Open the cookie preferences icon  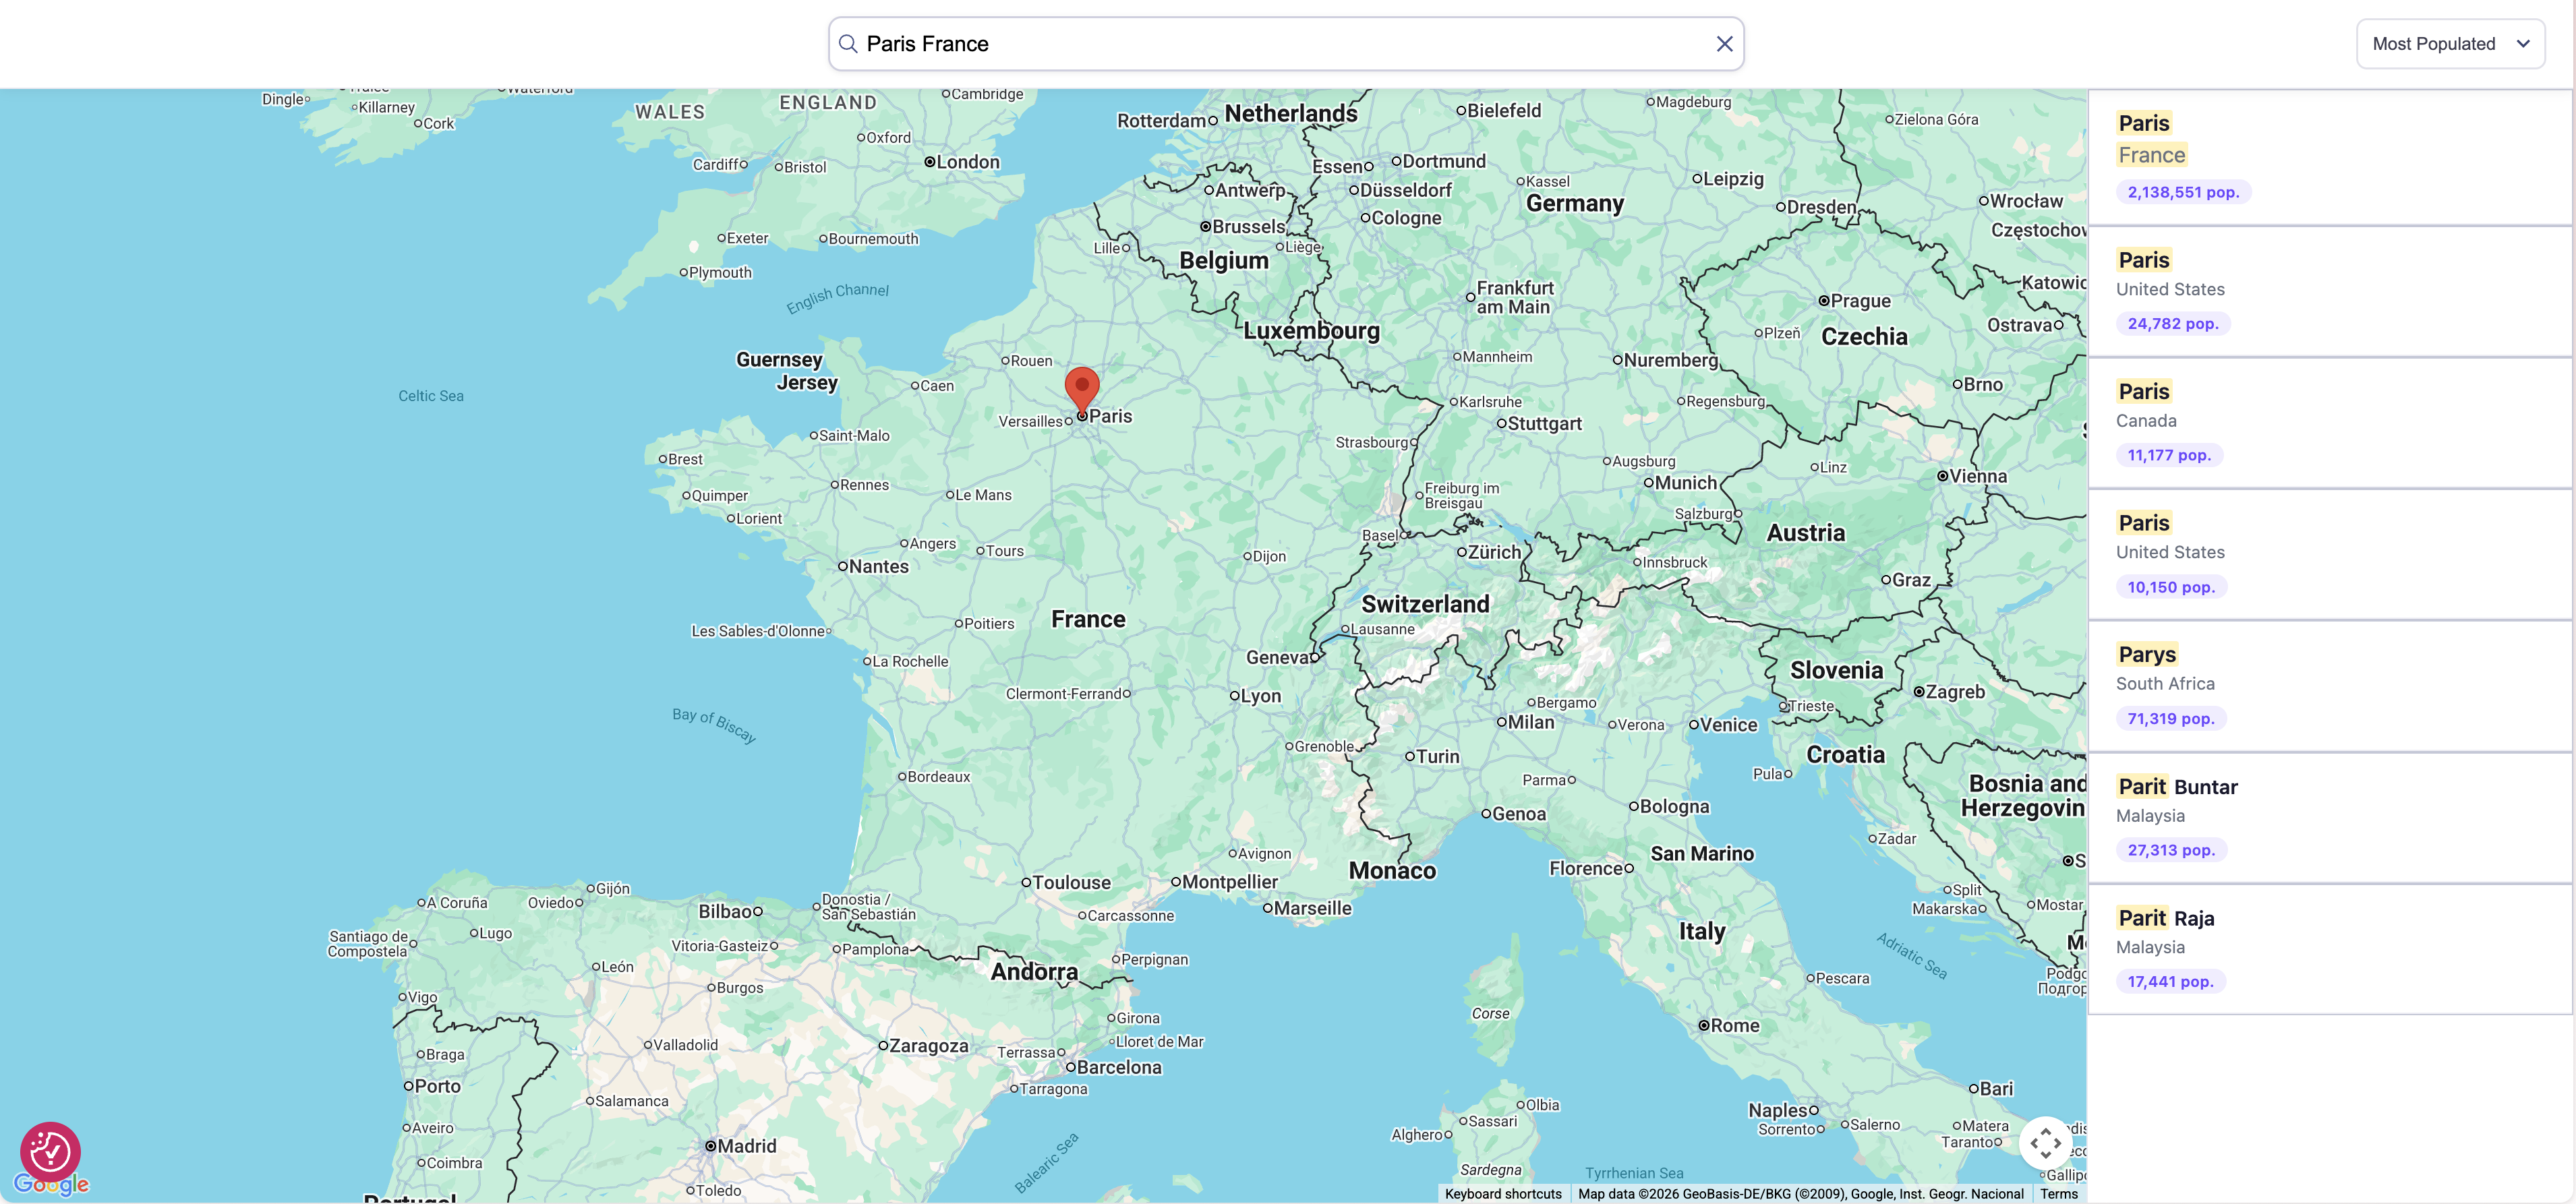pos(50,1152)
